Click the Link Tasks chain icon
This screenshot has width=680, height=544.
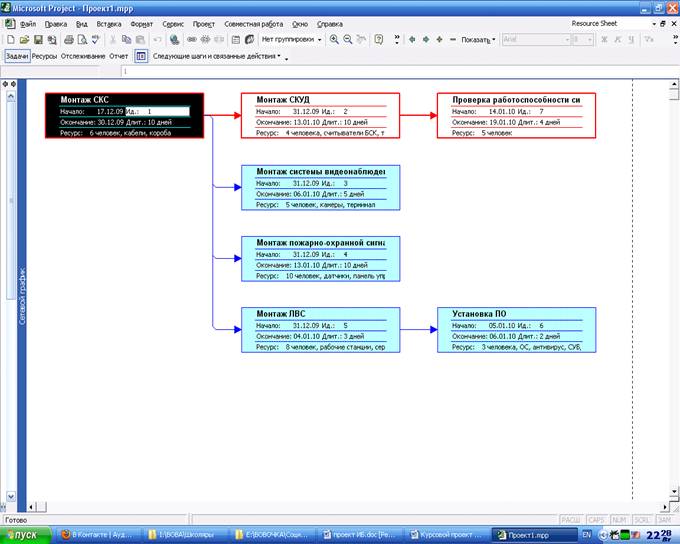coord(192,39)
